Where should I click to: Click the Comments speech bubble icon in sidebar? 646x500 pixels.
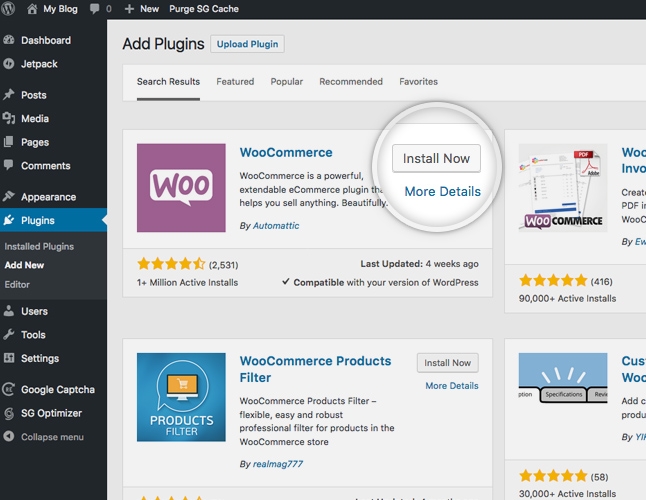click(9, 165)
